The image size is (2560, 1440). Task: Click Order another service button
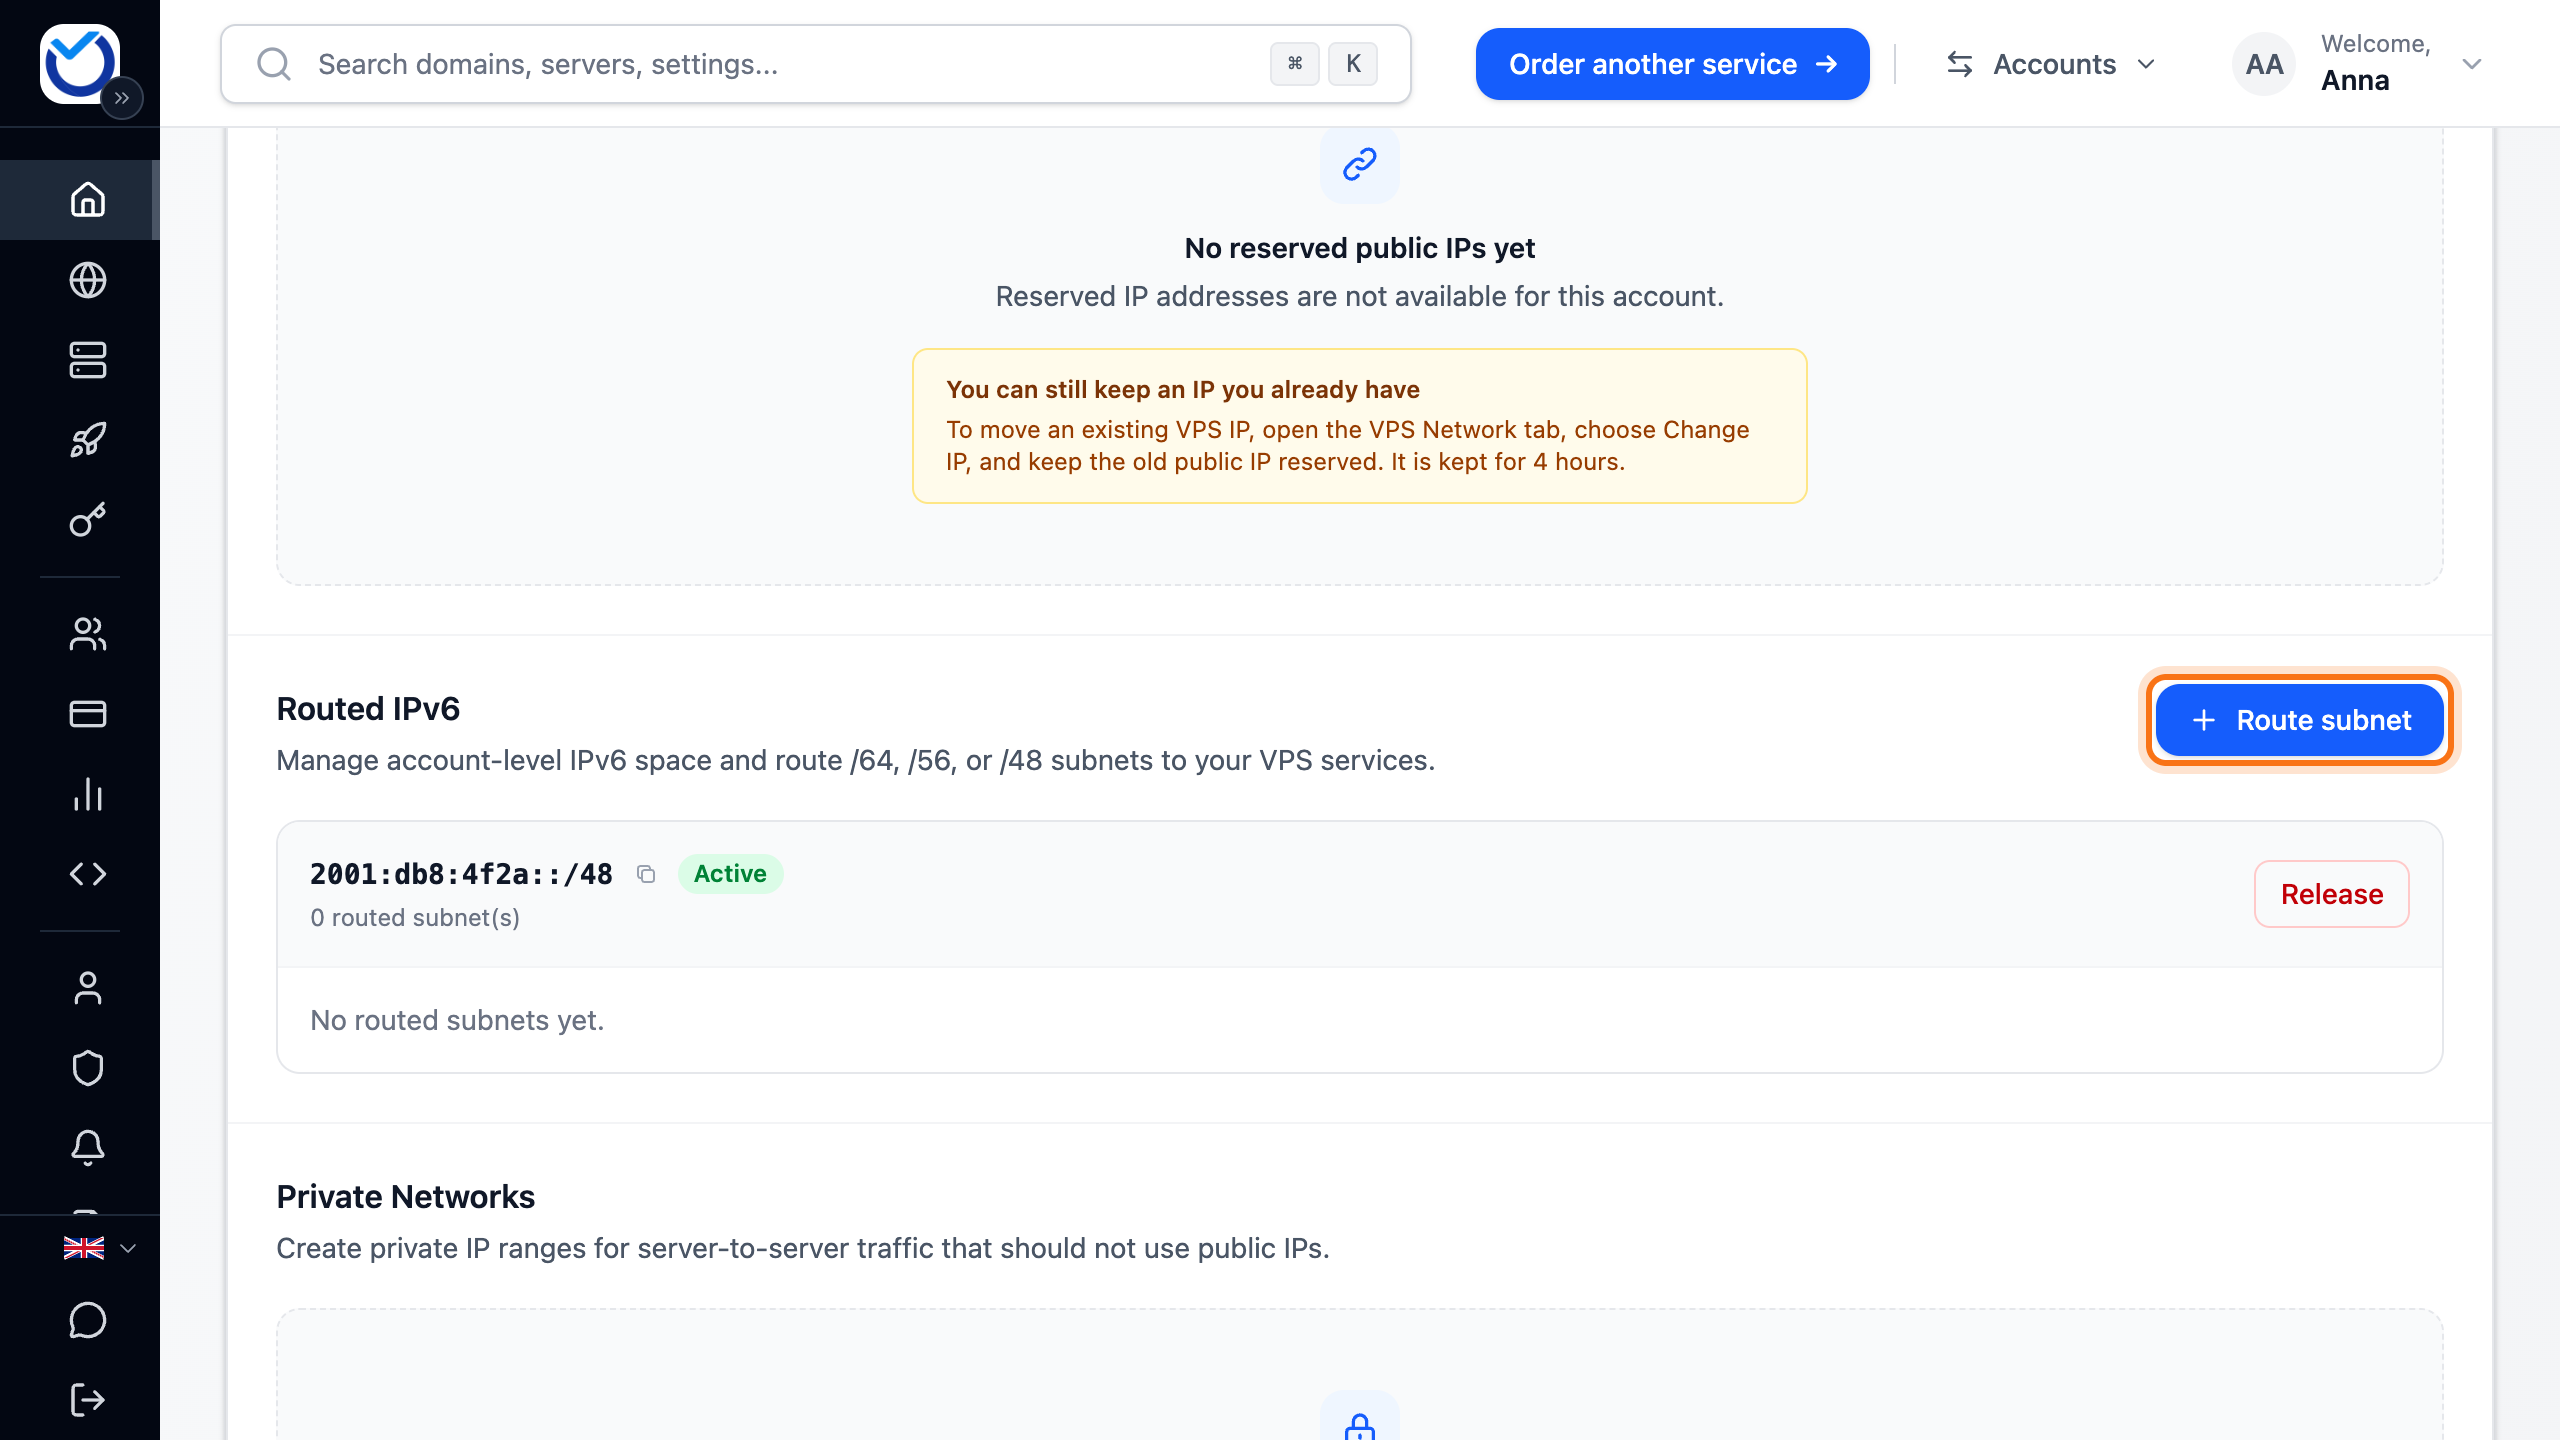click(x=1672, y=64)
